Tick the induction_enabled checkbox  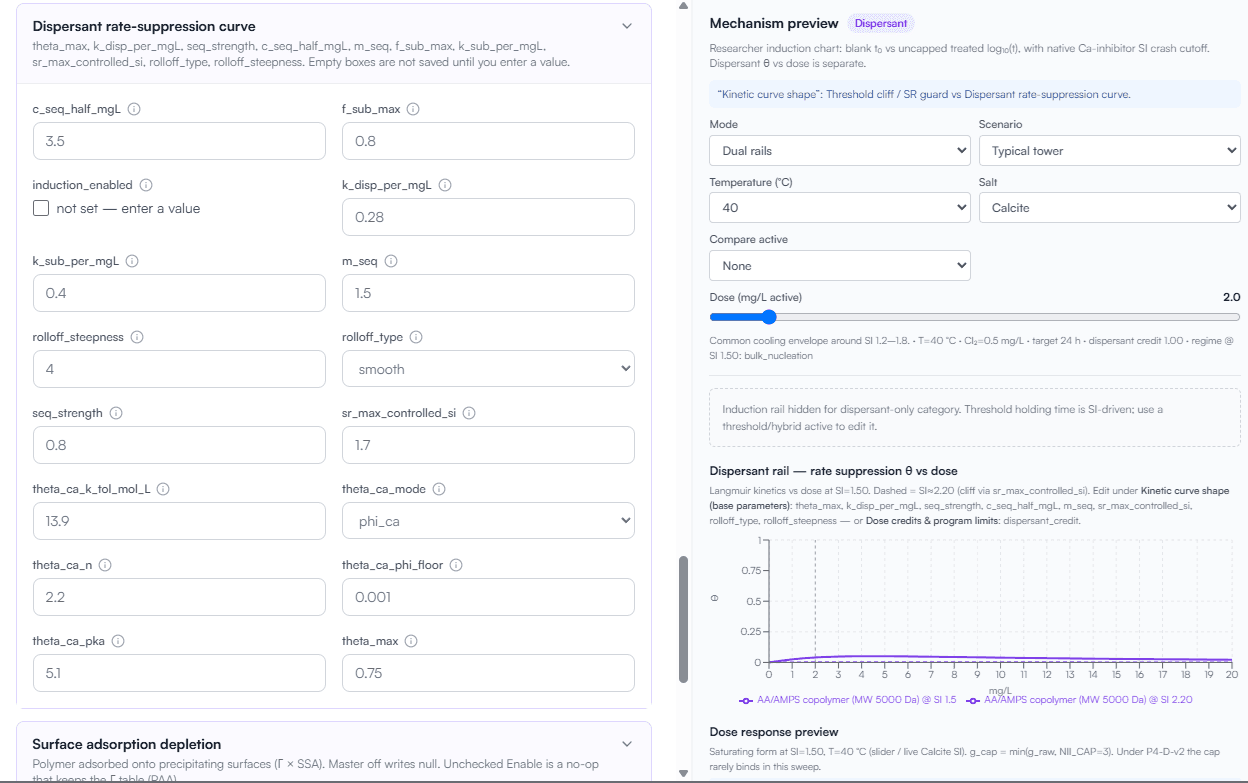pyautogui.click(x=41, y=208)
